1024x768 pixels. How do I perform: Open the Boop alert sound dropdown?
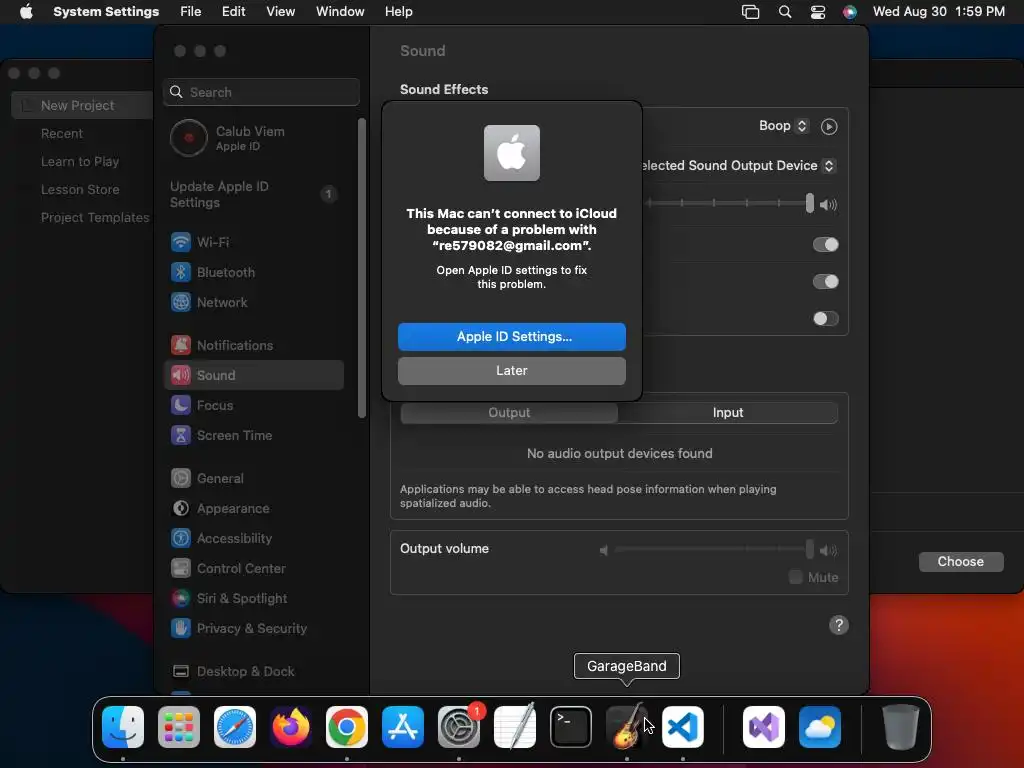coord(784,125)
